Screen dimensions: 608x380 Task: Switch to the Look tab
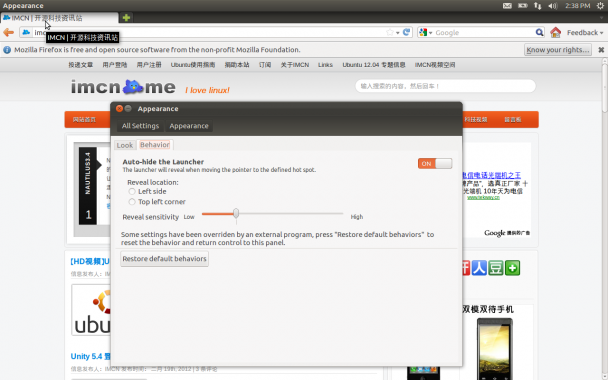(124, 145)
